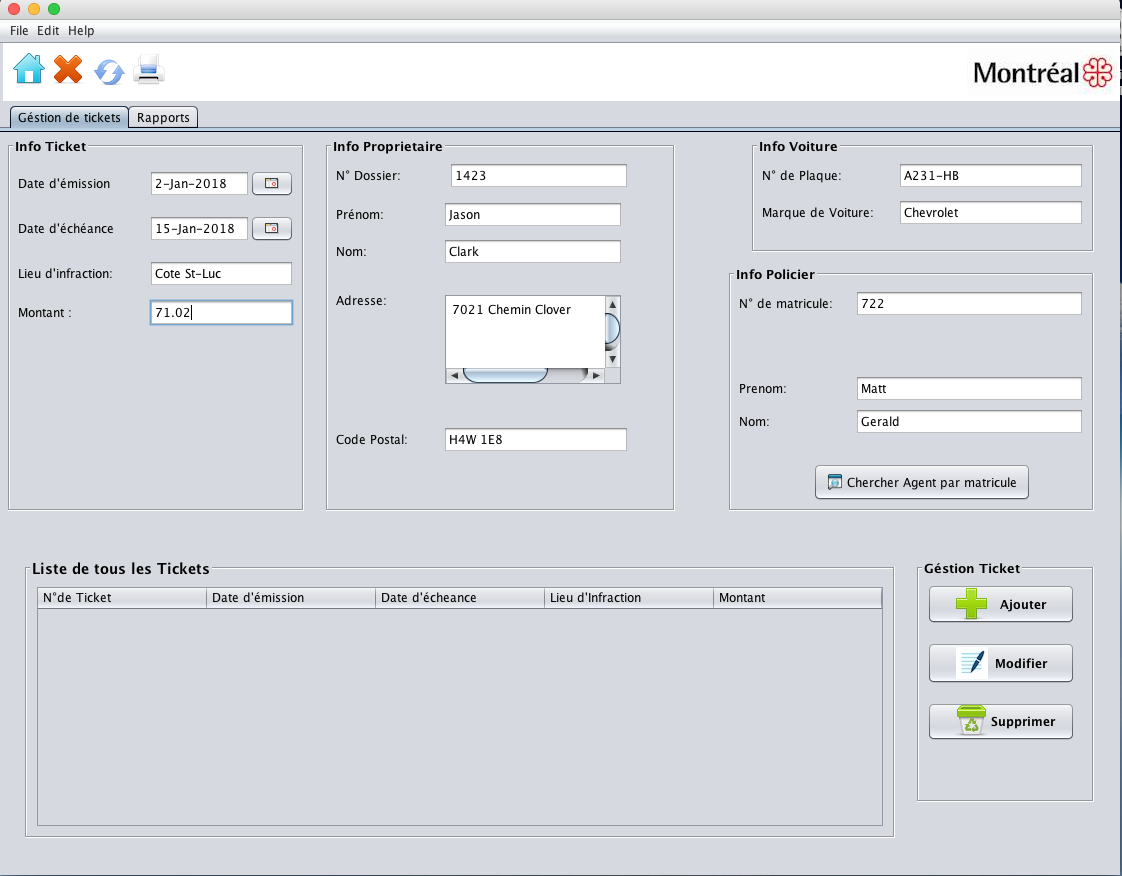Click the orange X delete icon
Image resolution: width=1122 pixels, height=876 pixels.
(x=68, y=69)
